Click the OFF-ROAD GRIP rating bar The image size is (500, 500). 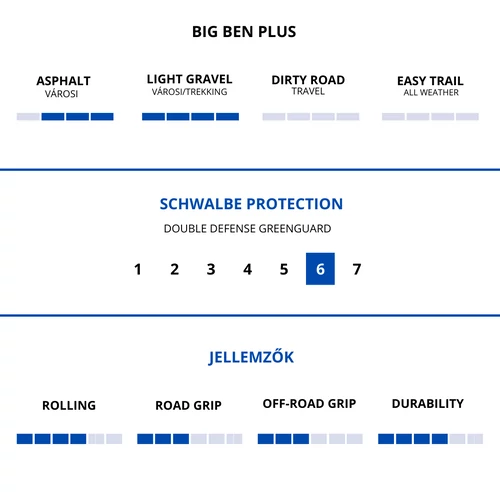click(x=310, y=439)
